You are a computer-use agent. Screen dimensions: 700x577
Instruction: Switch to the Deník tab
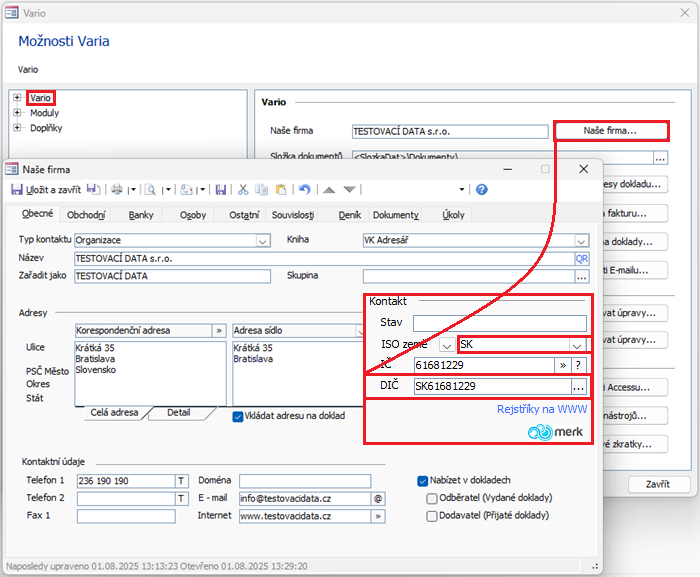point(350,215)
